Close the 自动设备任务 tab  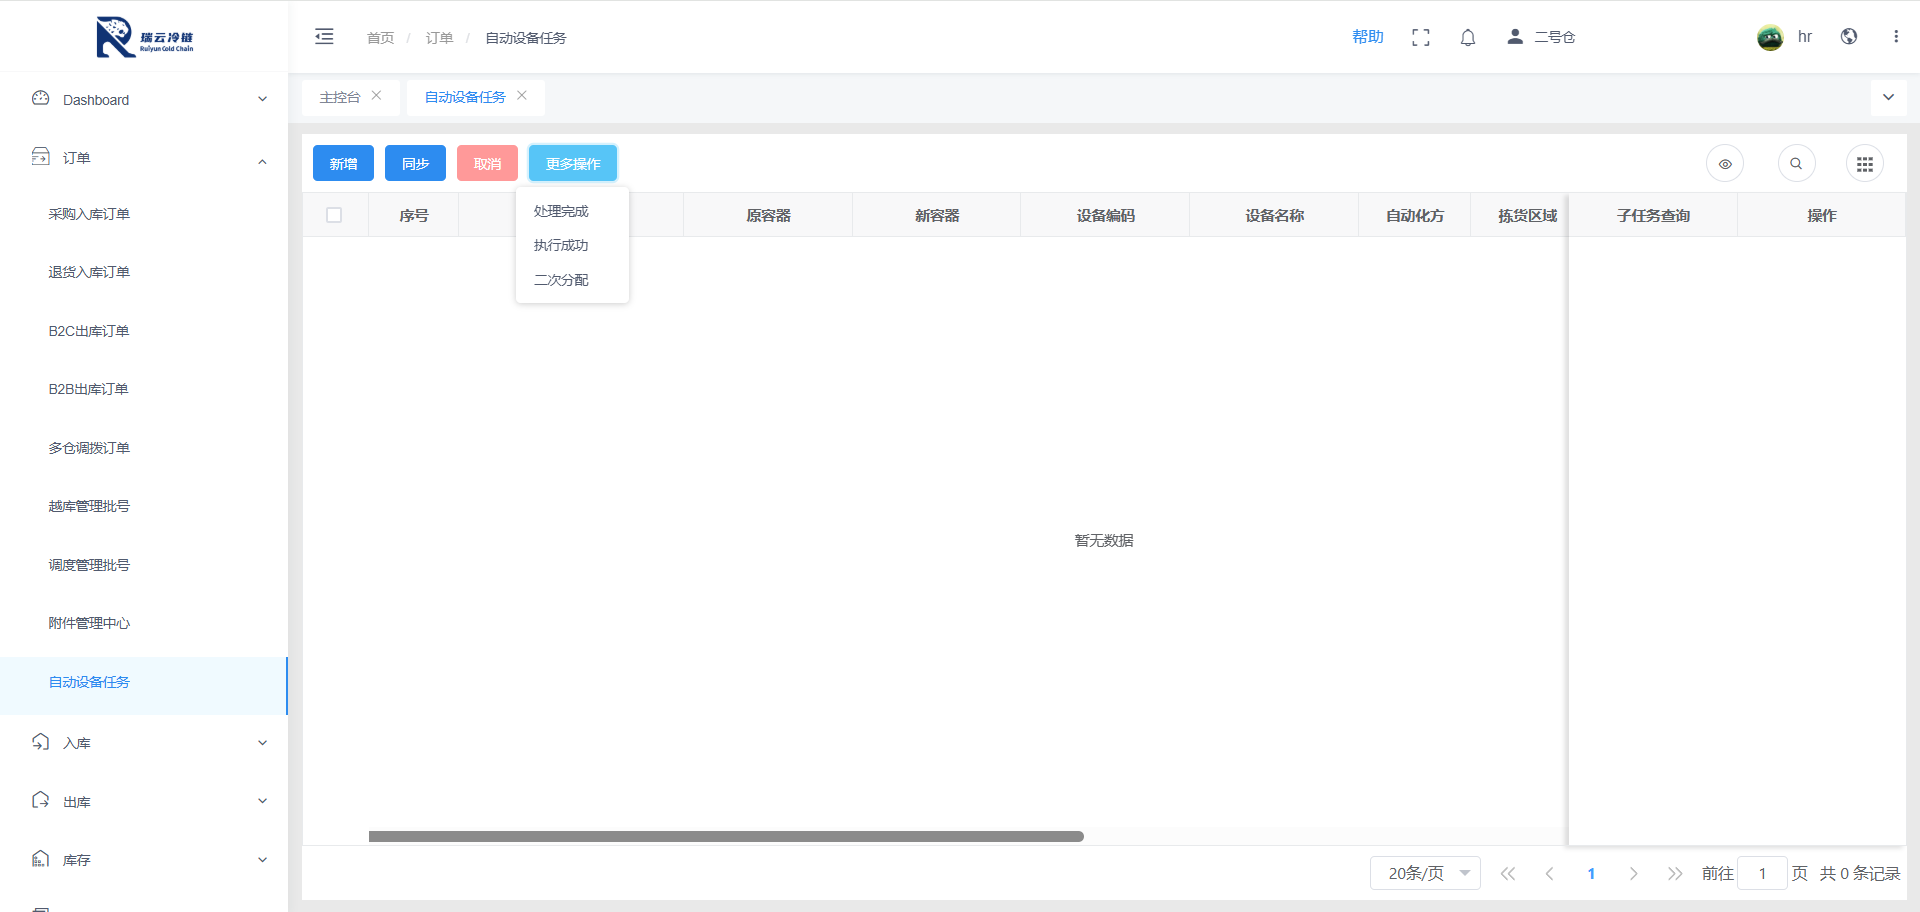(x=521, y=96)
